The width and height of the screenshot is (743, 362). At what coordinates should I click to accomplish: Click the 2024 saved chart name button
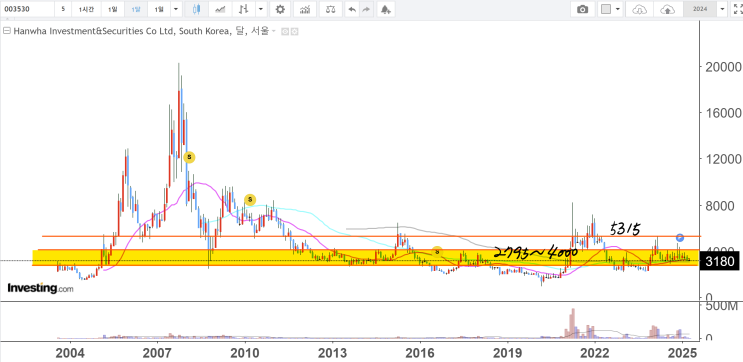[700, 9]
